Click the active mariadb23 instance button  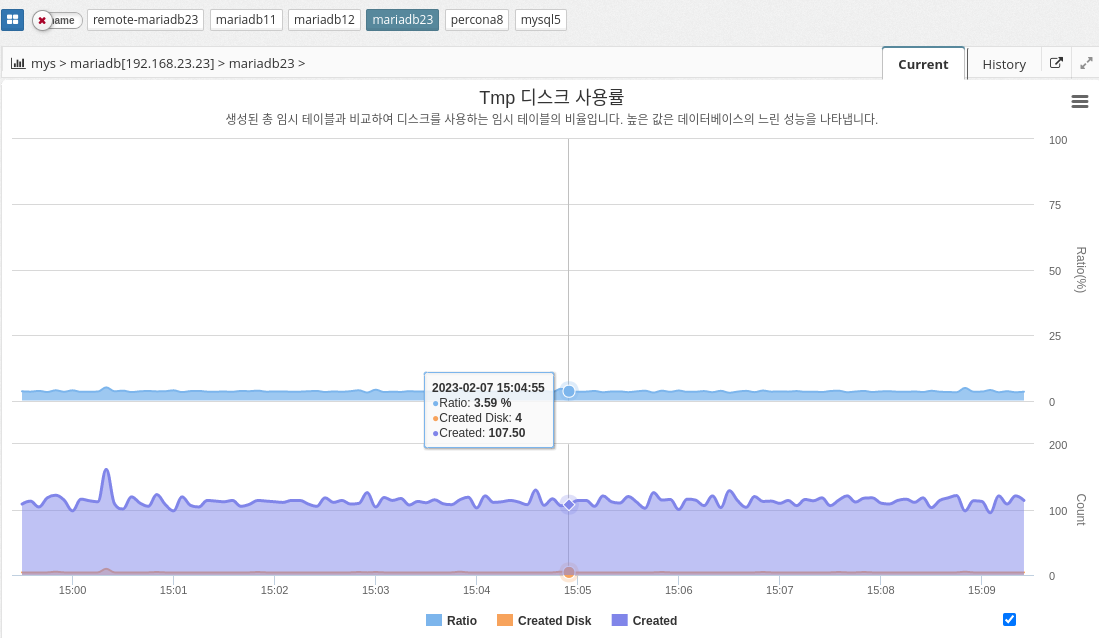coord(402,20)
